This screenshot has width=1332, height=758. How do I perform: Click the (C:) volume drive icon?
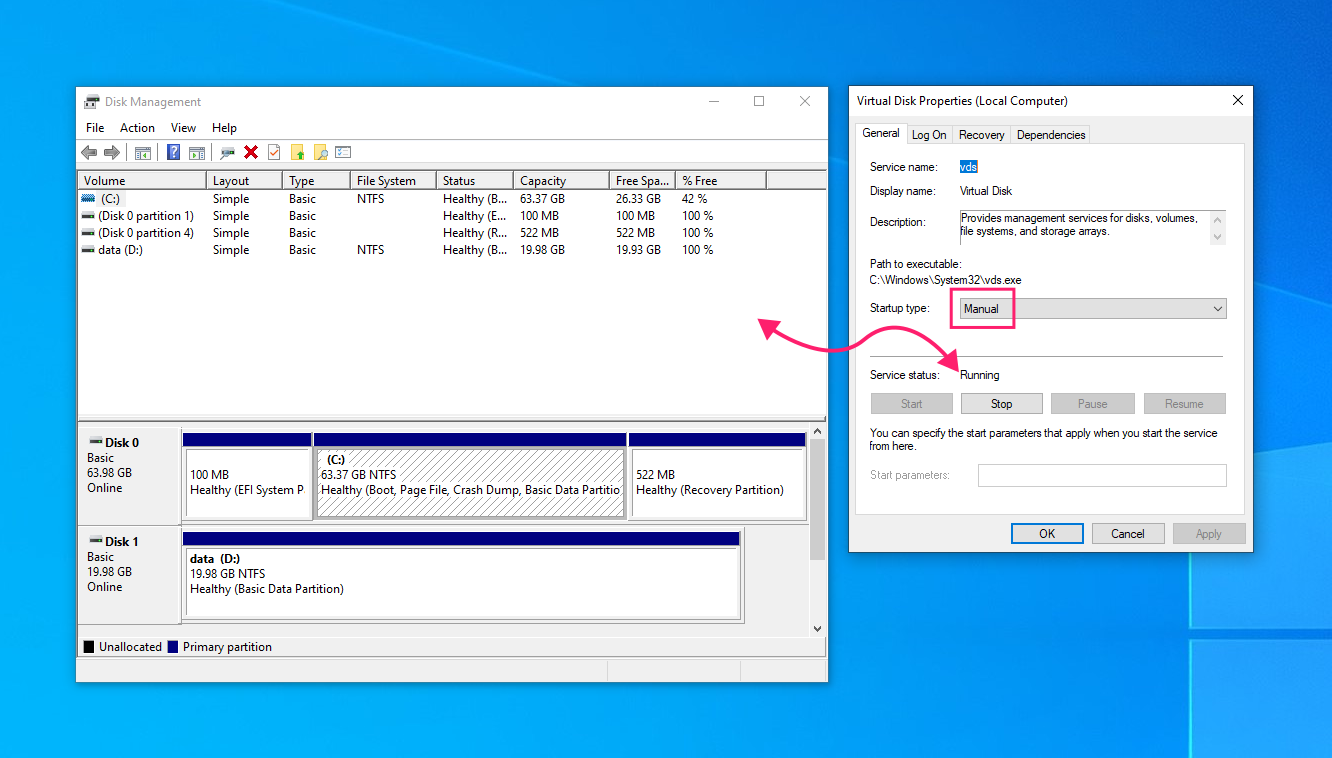pos(88,199)
